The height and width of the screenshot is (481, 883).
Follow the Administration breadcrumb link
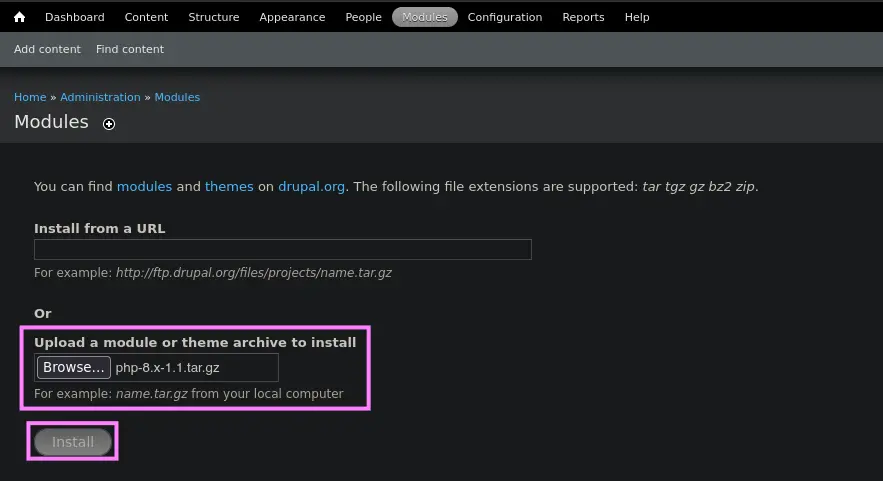point(100,97)
